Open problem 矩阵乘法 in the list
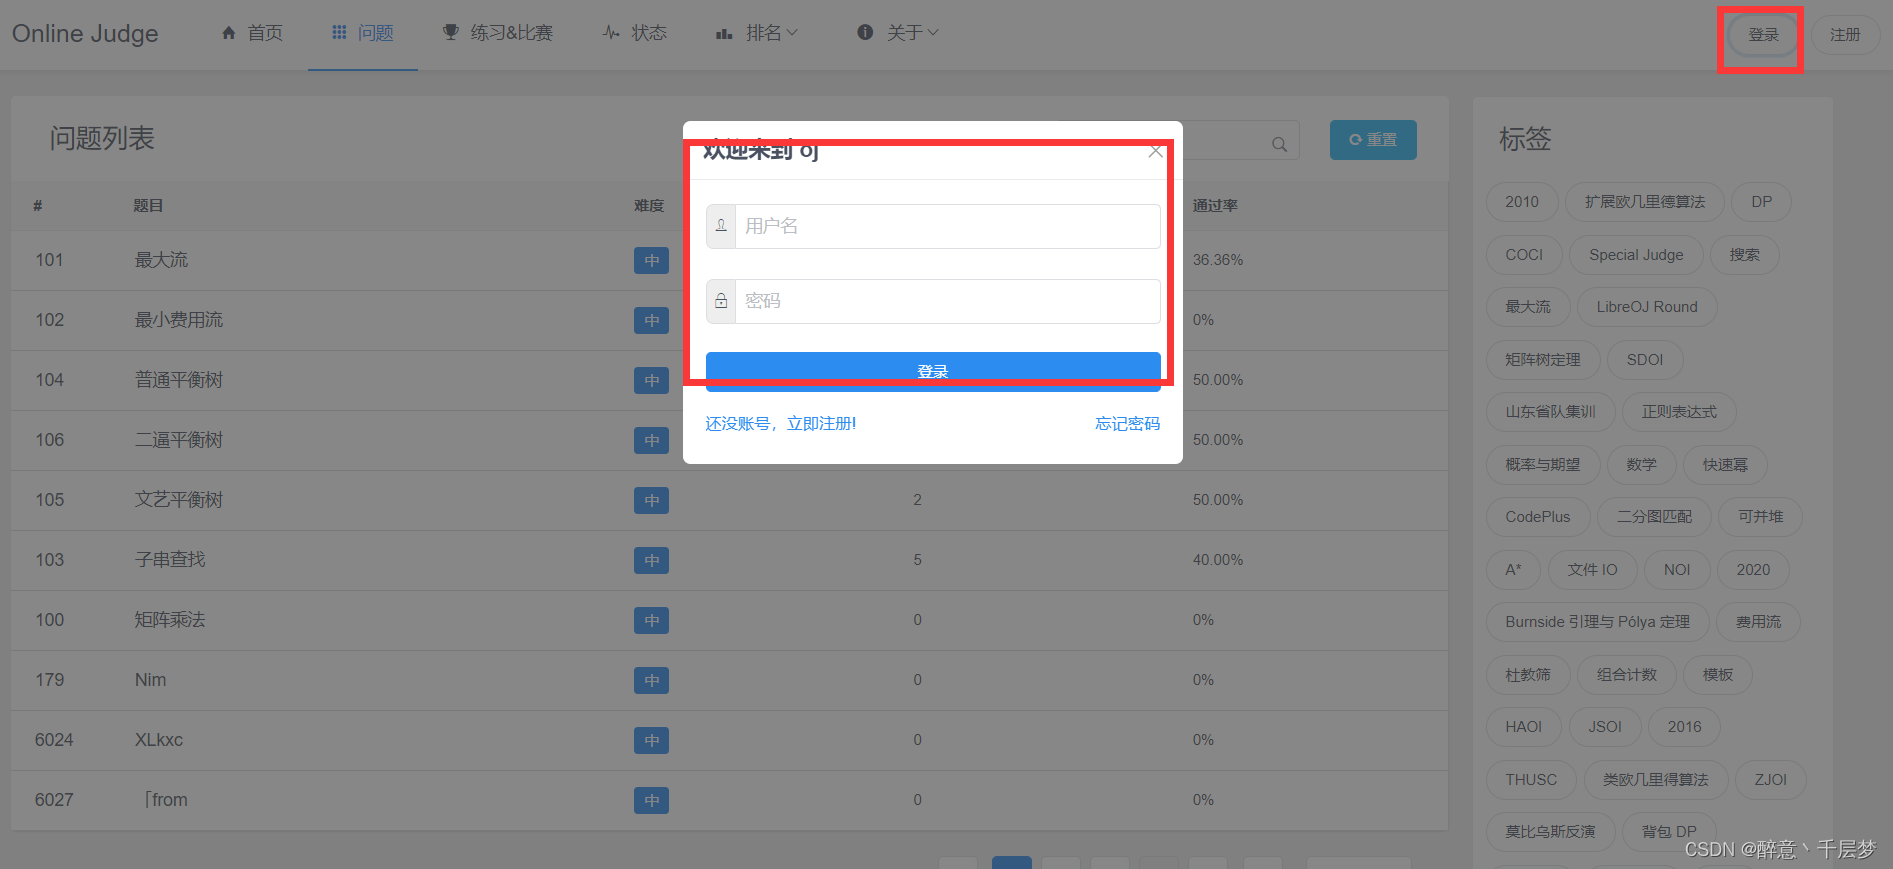The height and width of the screenshot is (869, 1893). pos(170,620)
